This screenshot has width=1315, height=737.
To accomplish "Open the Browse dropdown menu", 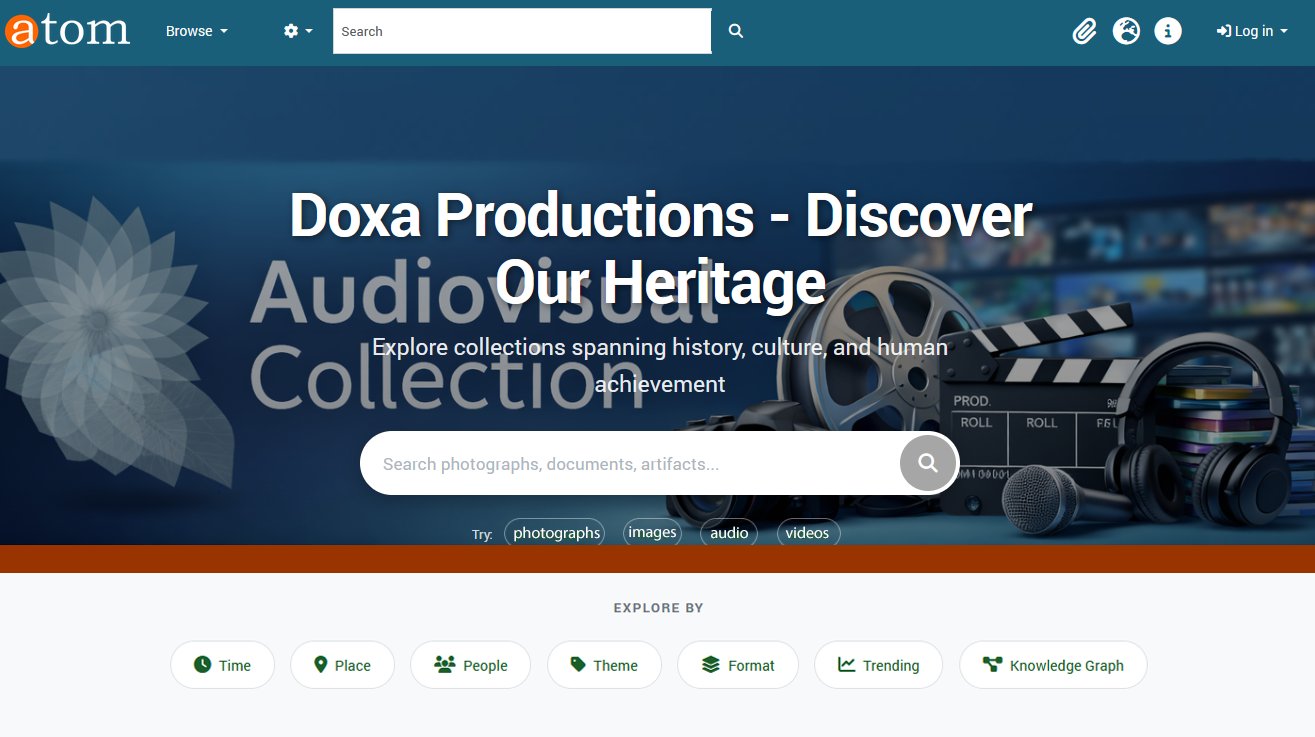I will click(197, 31).
